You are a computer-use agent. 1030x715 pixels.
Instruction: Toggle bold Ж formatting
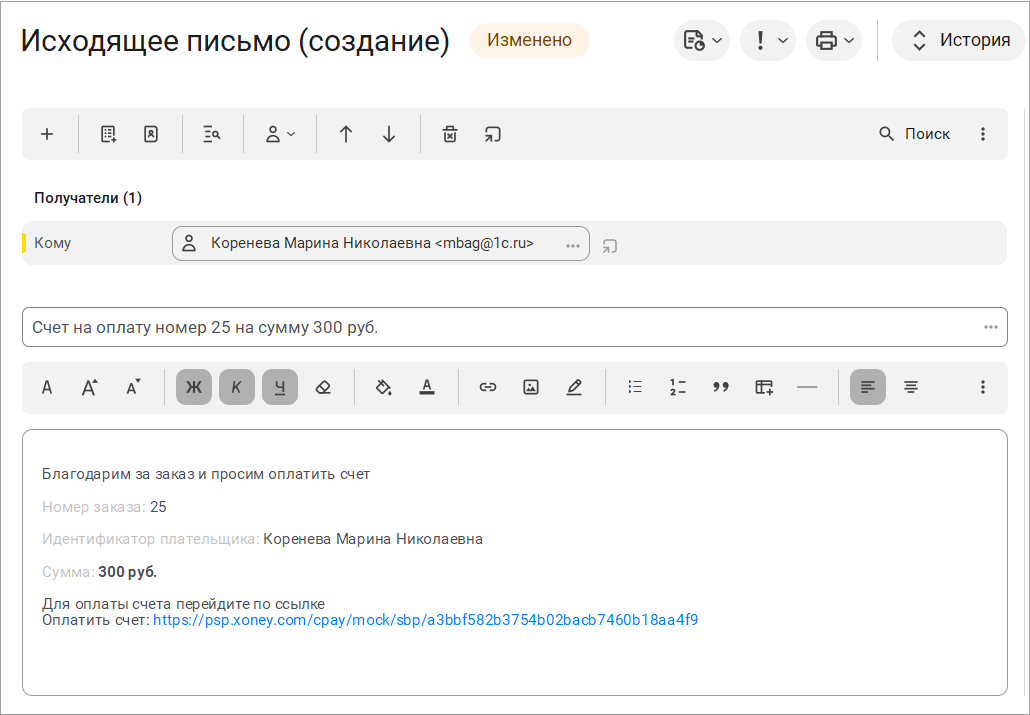194,387
